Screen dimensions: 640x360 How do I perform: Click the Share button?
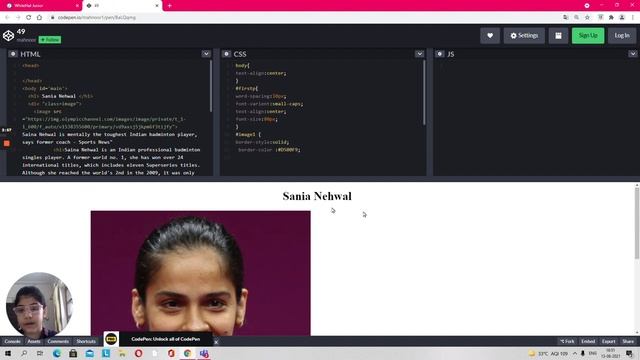628,341
